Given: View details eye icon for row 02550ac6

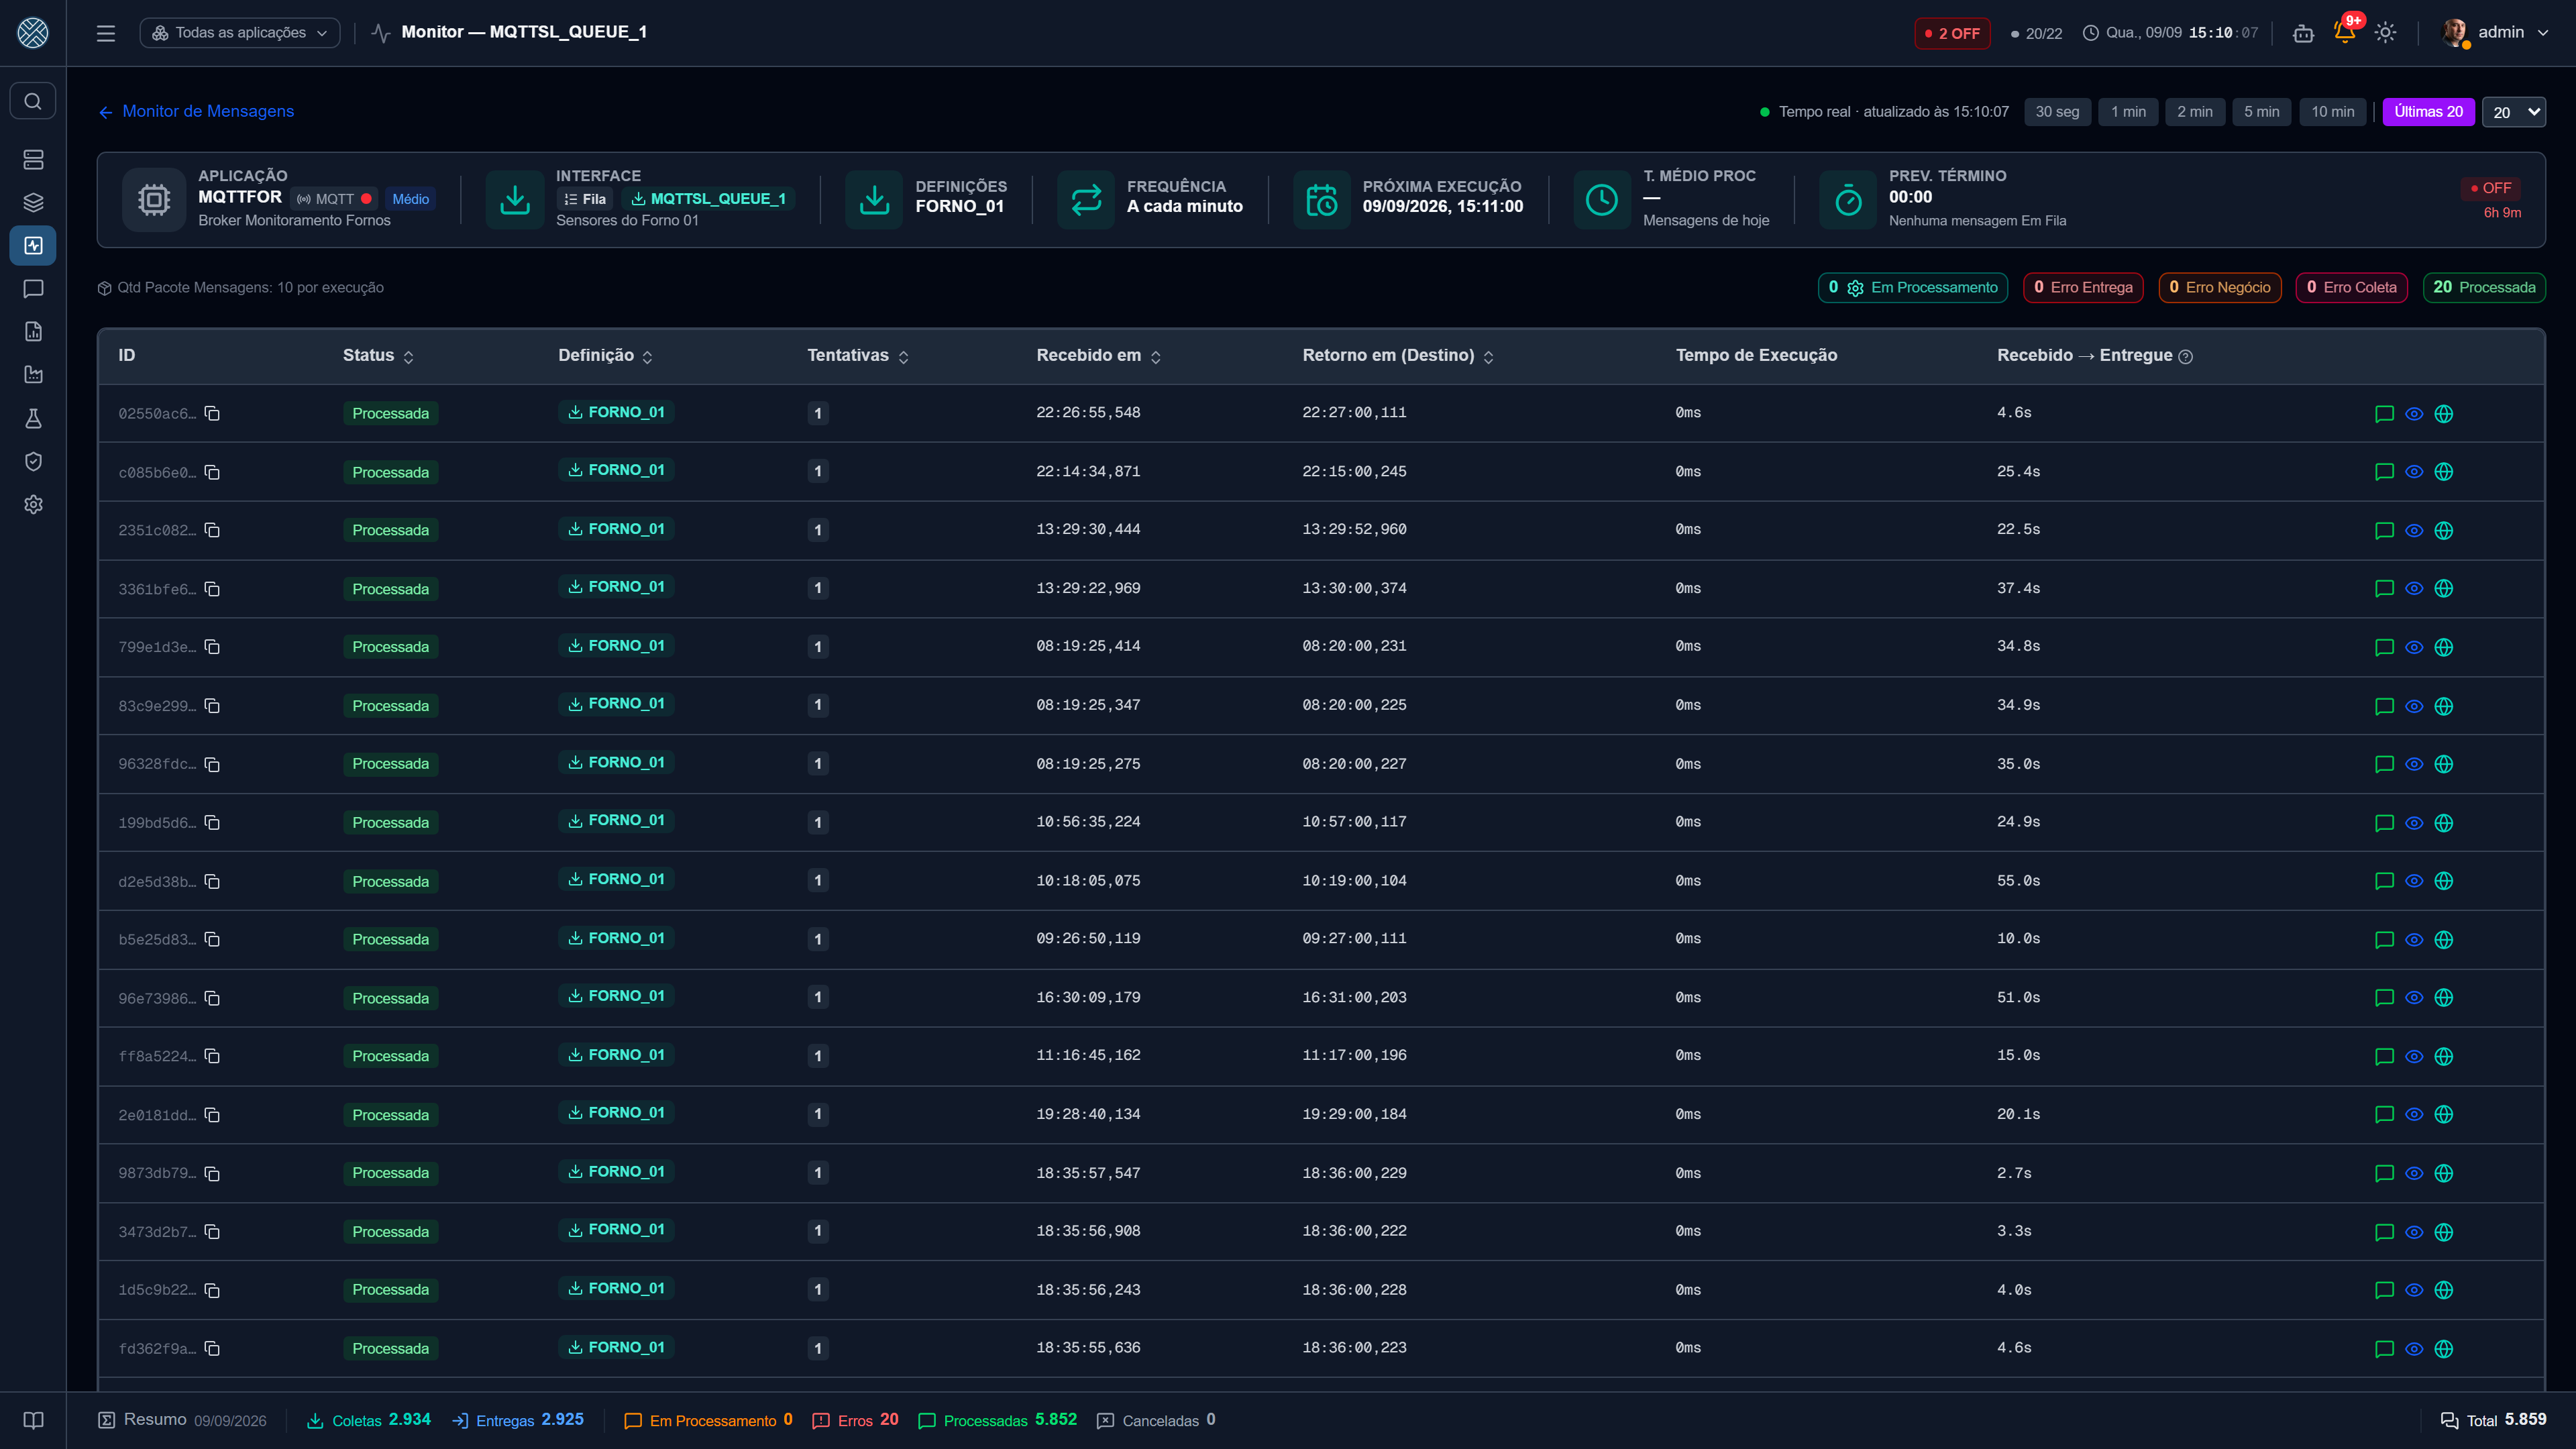Looking at the screenshot, I should [x=2414, y=414].
